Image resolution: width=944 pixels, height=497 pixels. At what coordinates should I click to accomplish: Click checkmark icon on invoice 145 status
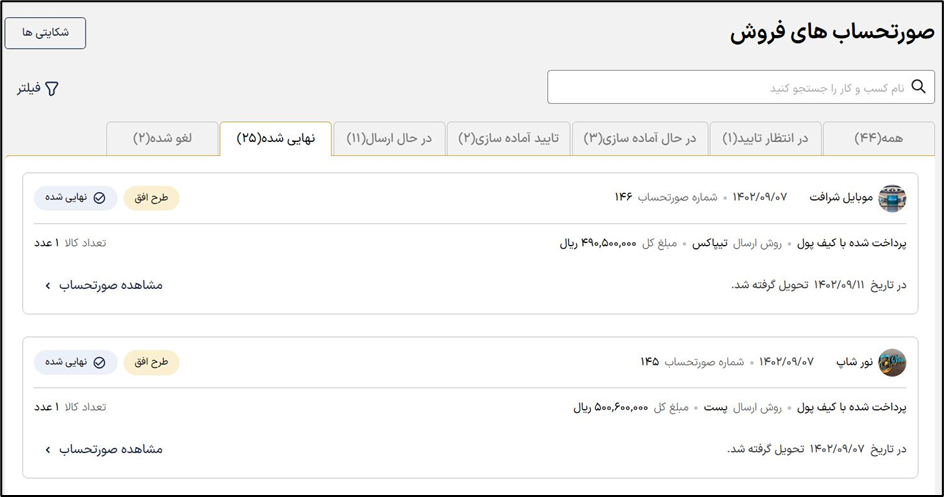tap(99, 362)
